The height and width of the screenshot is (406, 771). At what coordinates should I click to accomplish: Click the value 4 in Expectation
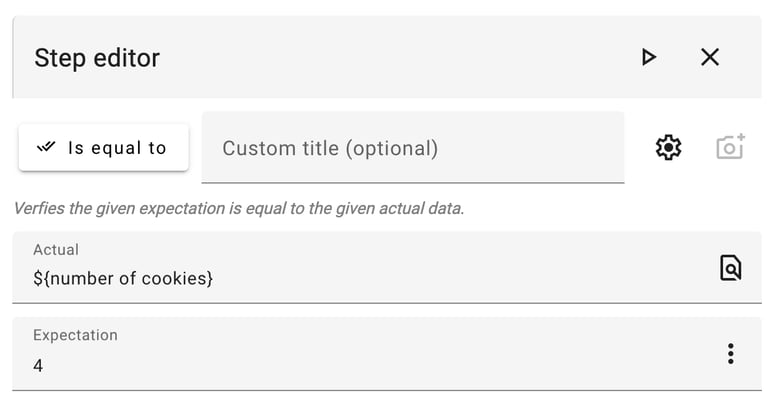[38, 366]
